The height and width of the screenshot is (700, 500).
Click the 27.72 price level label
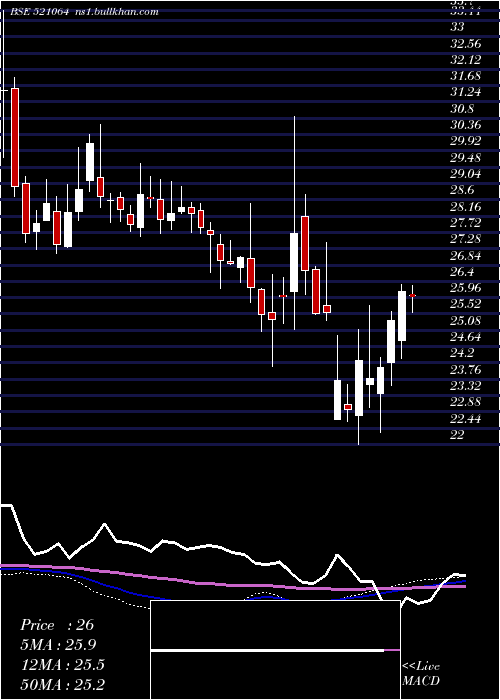pos(464,223)
